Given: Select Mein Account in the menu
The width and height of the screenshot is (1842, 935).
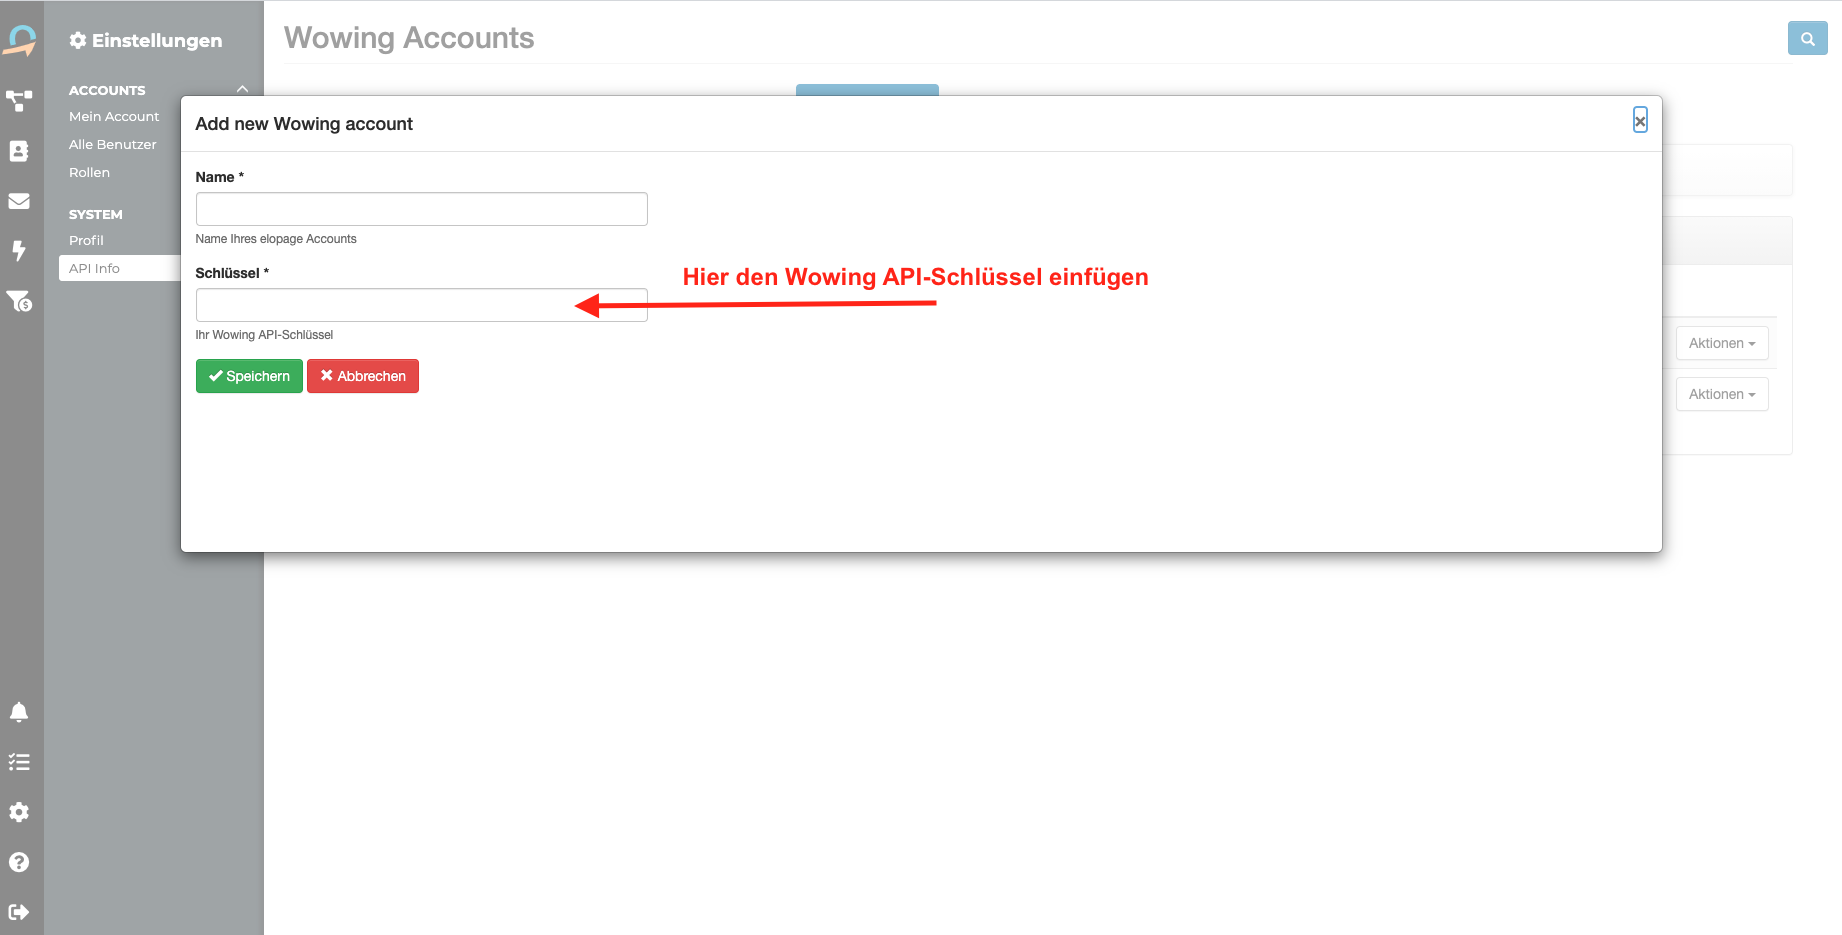Looking at the screenshot, I should tap(114, 117).
